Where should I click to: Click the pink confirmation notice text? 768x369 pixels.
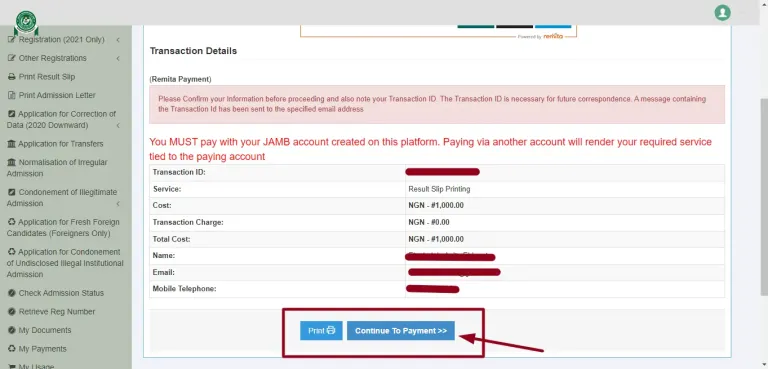[432, 104]
